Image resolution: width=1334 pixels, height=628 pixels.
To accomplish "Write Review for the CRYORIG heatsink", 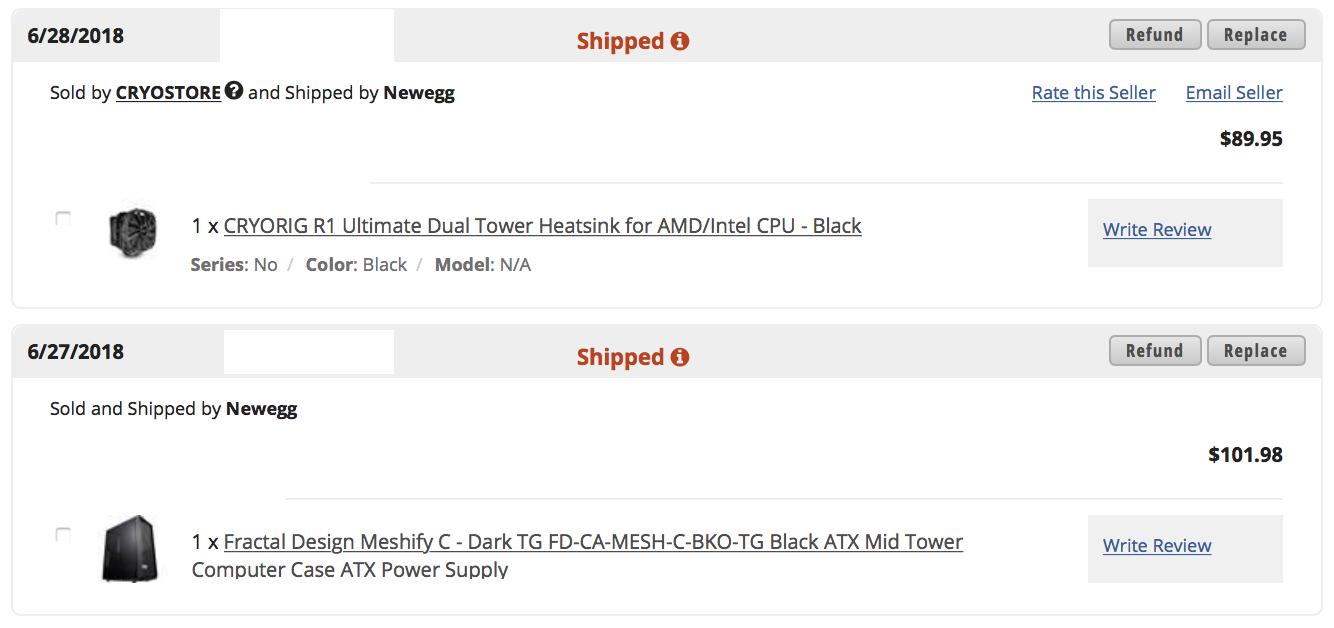I will point(1157,230).
